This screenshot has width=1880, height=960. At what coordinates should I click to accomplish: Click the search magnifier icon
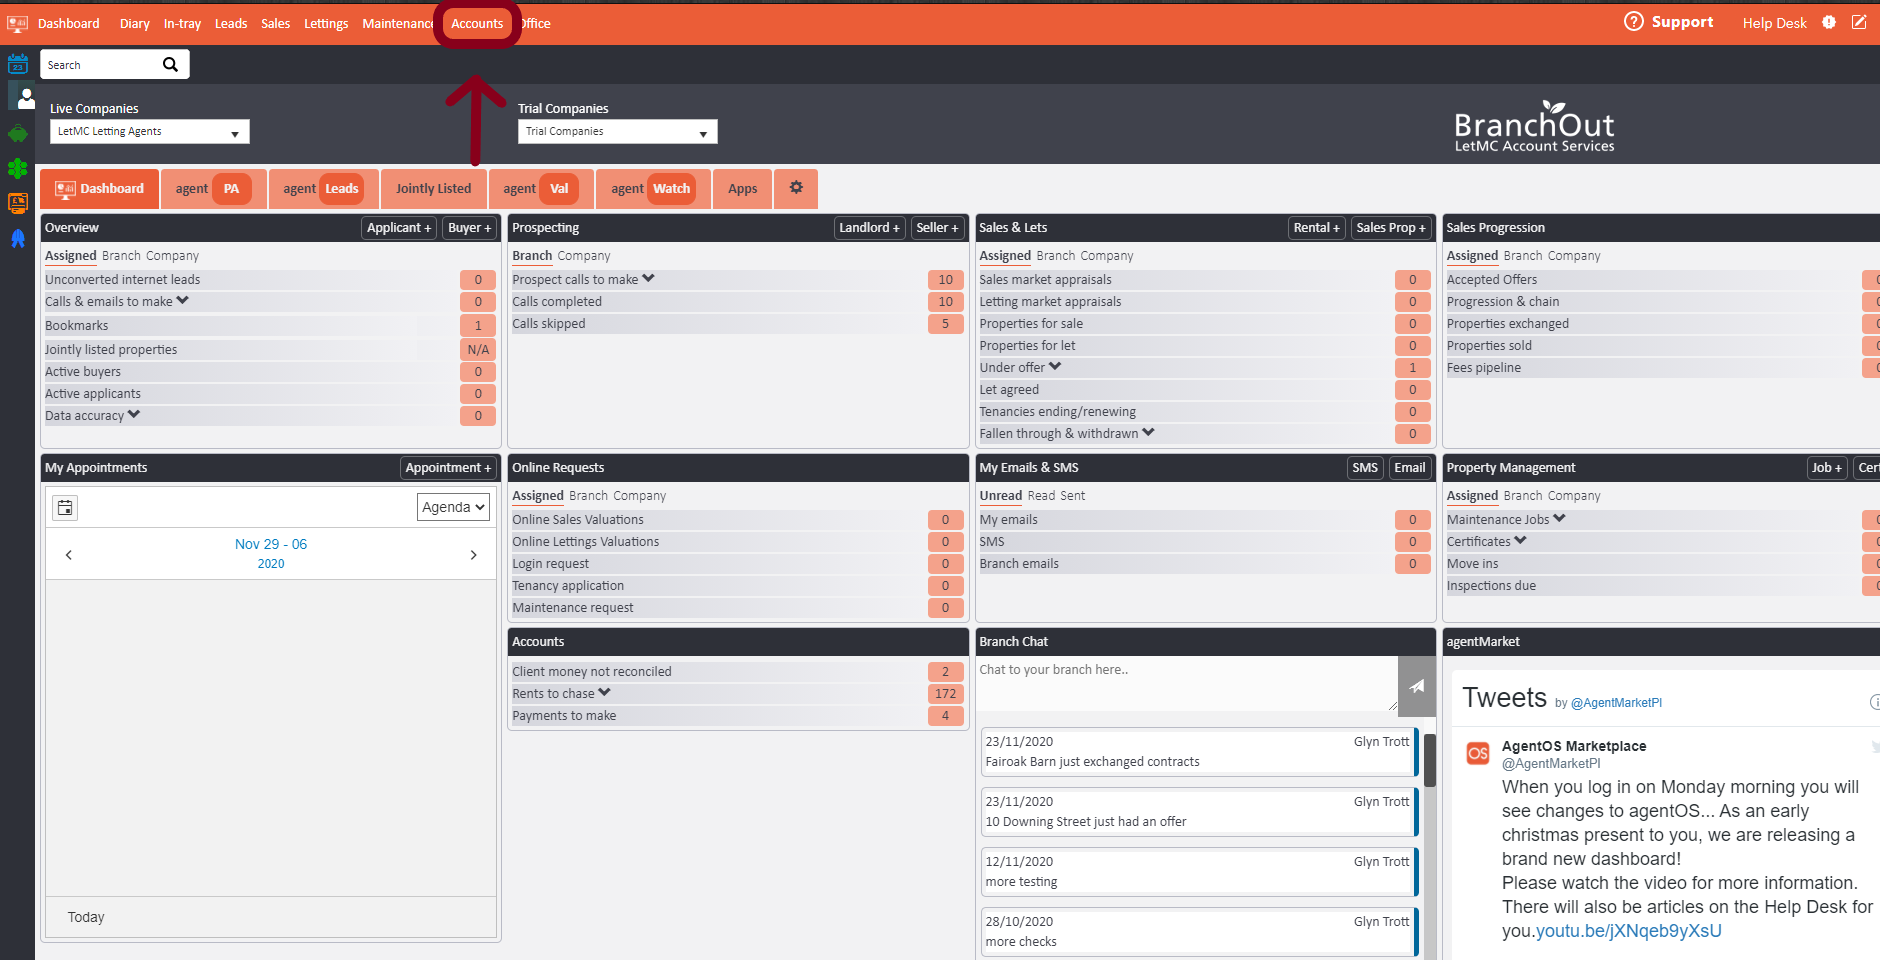coord(170,65)
